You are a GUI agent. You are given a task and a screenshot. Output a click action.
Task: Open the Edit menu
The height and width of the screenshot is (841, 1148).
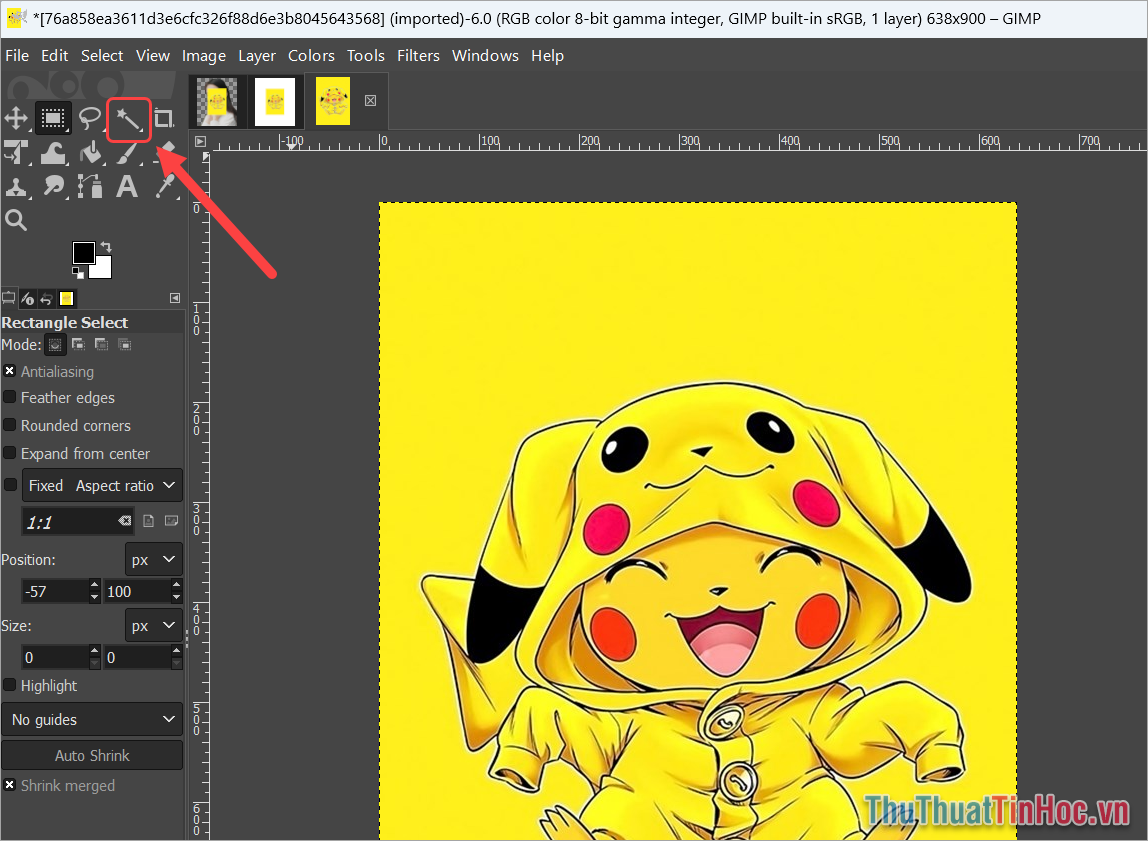(x=54, y=56)
